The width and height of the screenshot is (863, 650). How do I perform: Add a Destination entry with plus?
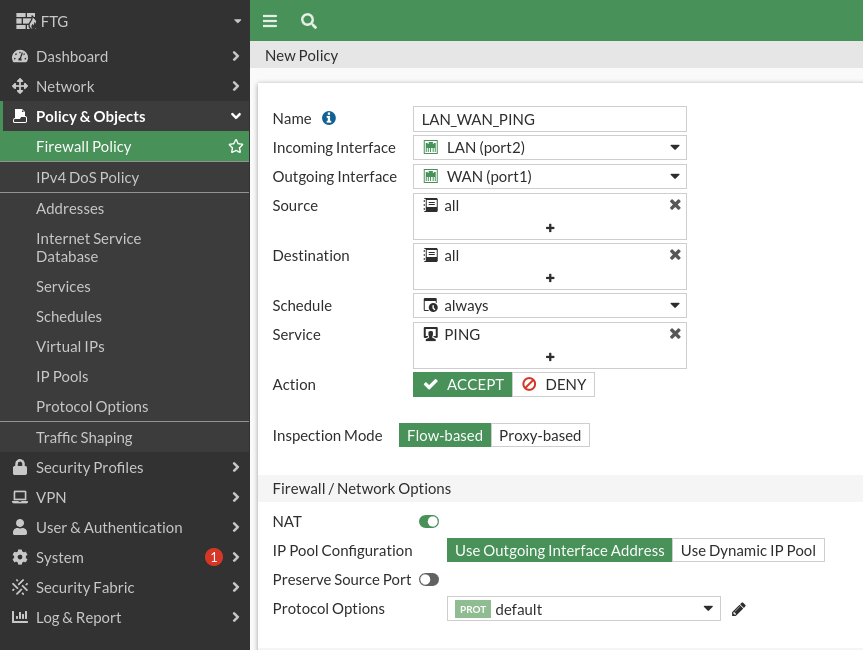tap(550, 278)
